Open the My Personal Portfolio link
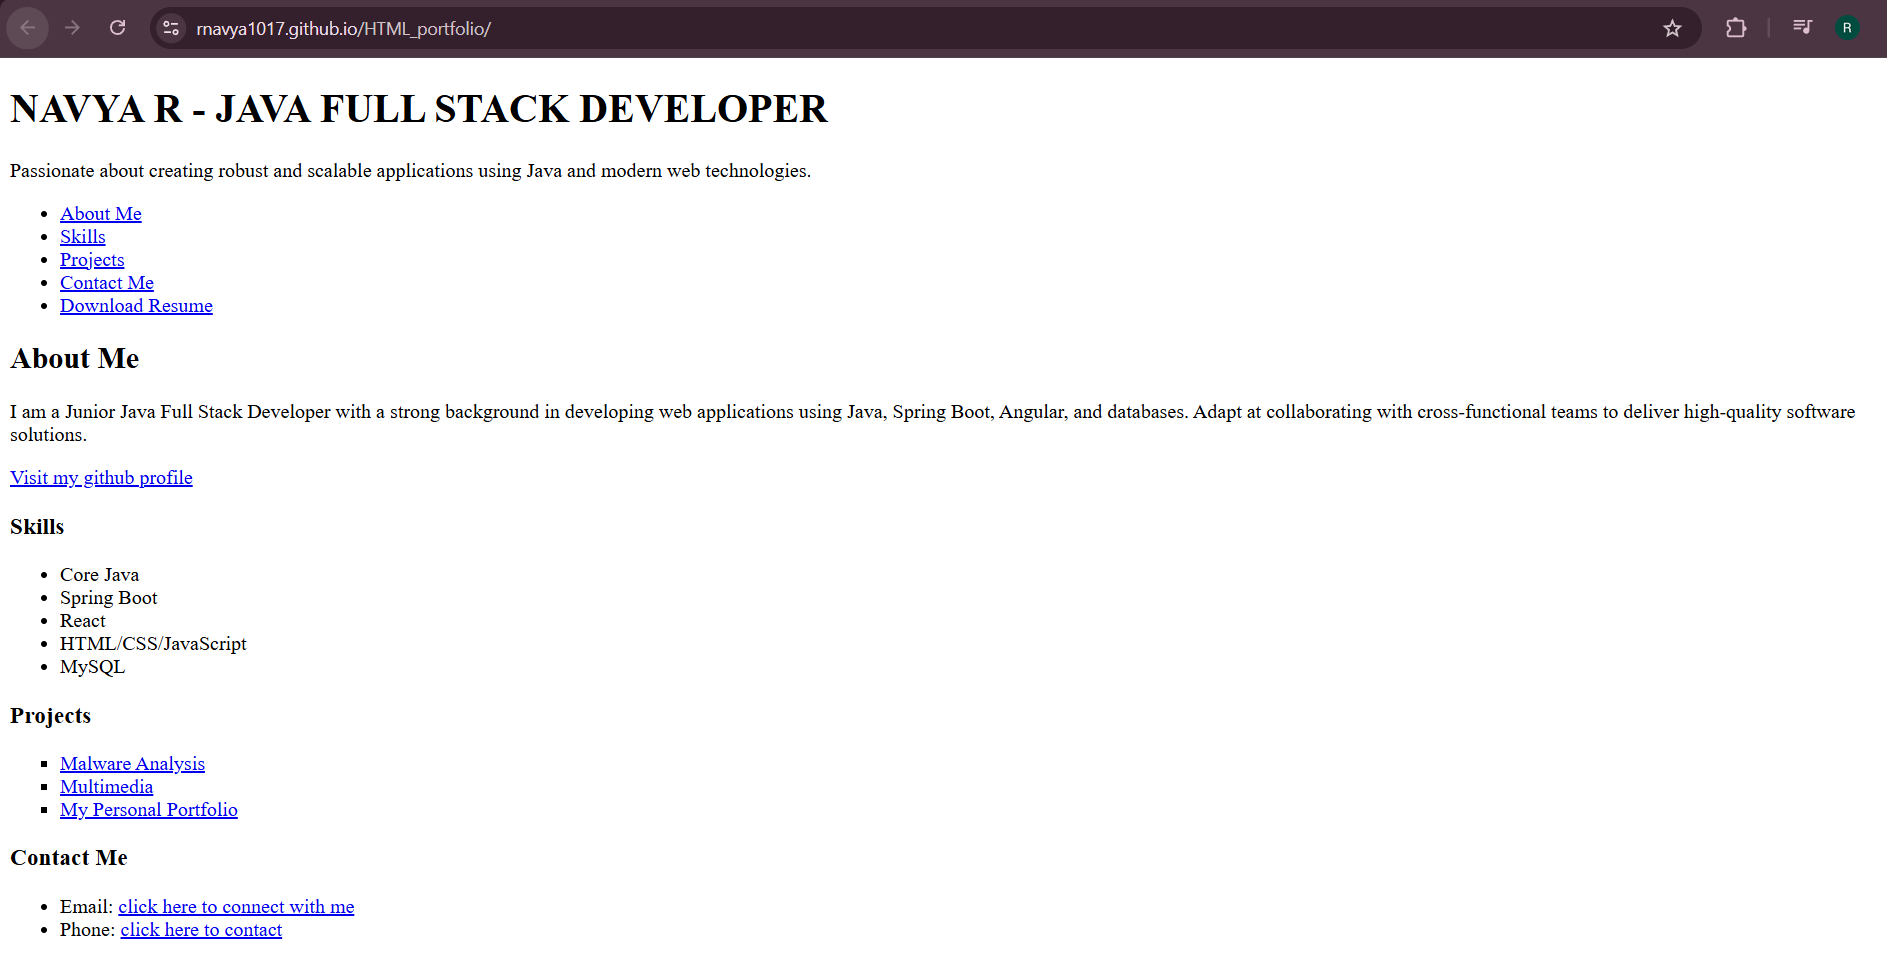The image size is (1887, 961). pos(148,810)
